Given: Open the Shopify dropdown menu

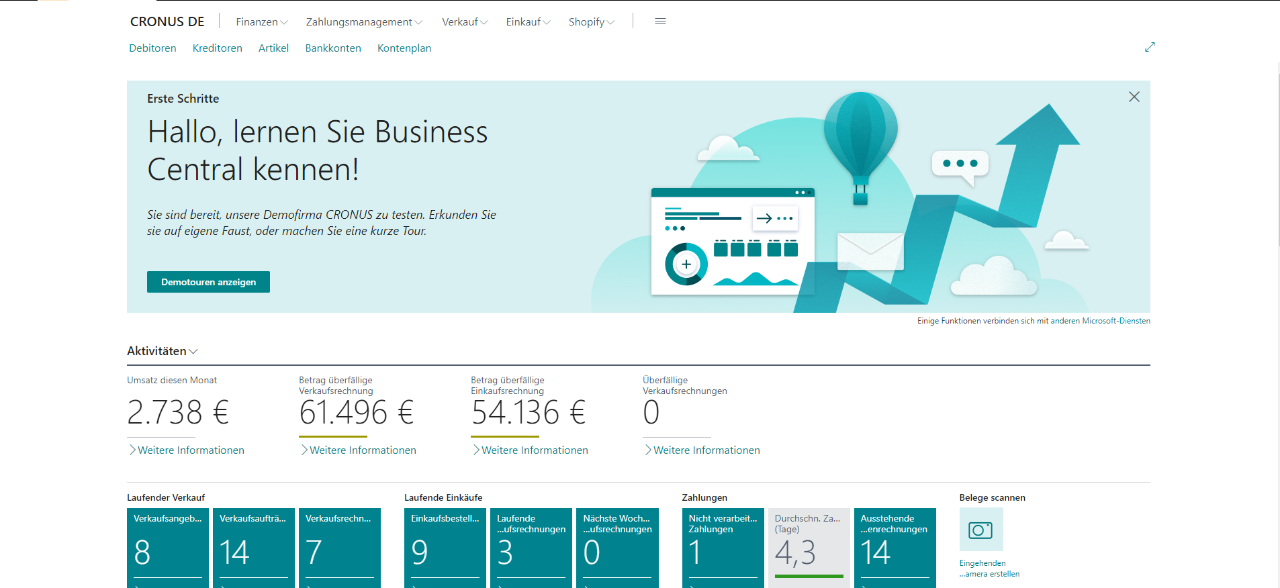Looking at the screenshot, I should 592,22.
